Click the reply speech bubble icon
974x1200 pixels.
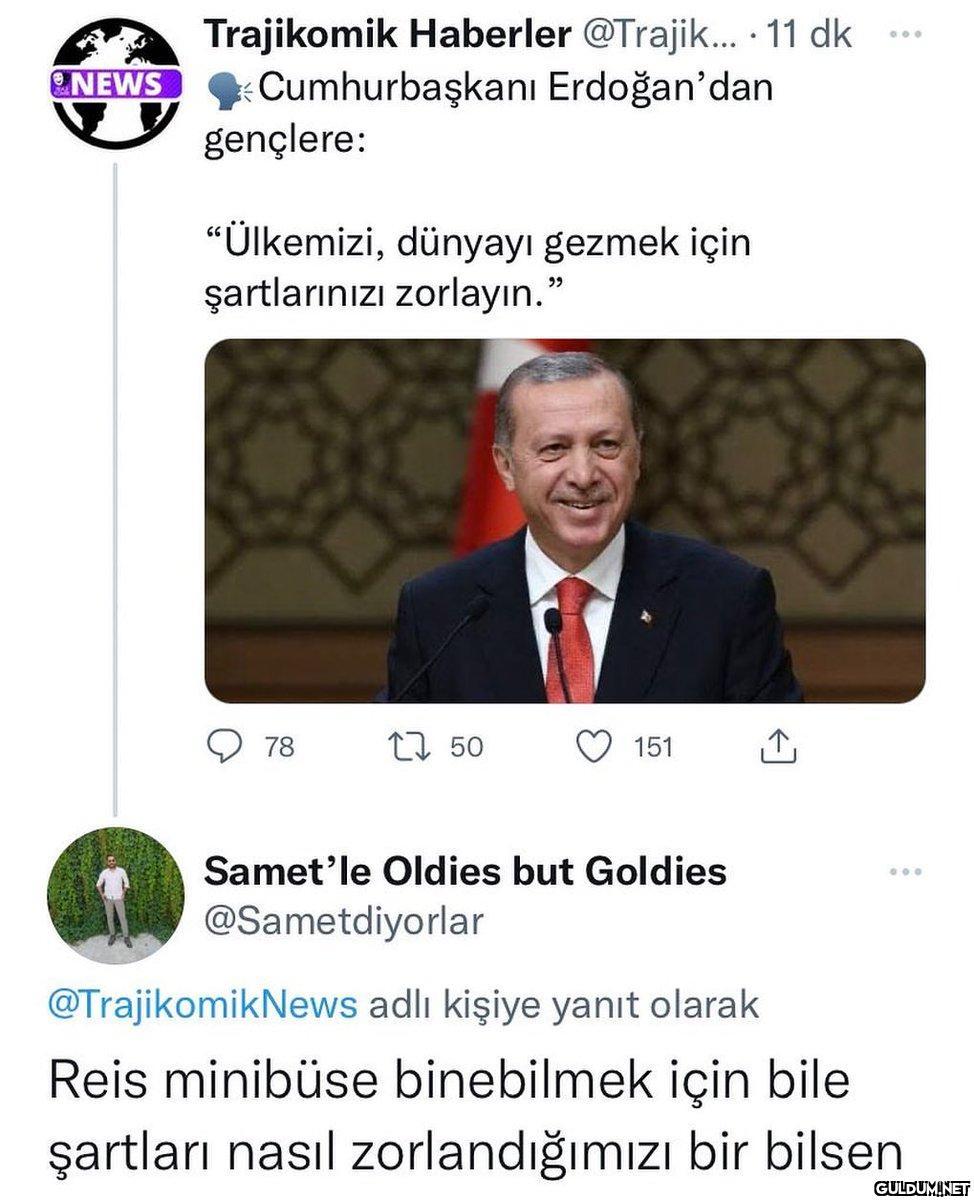pyautogui.click(x=224, y=747)
